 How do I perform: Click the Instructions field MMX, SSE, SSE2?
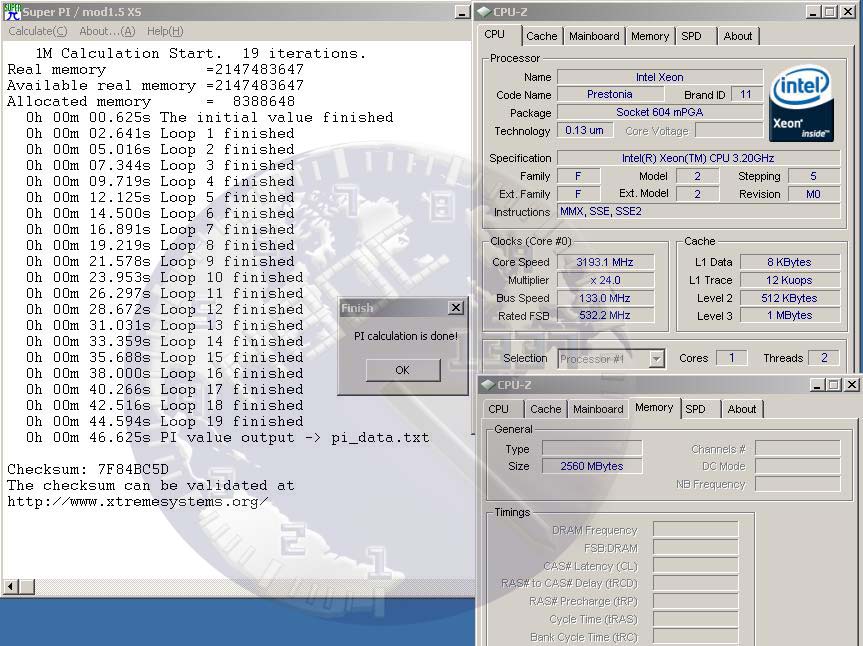pos(698,212)
